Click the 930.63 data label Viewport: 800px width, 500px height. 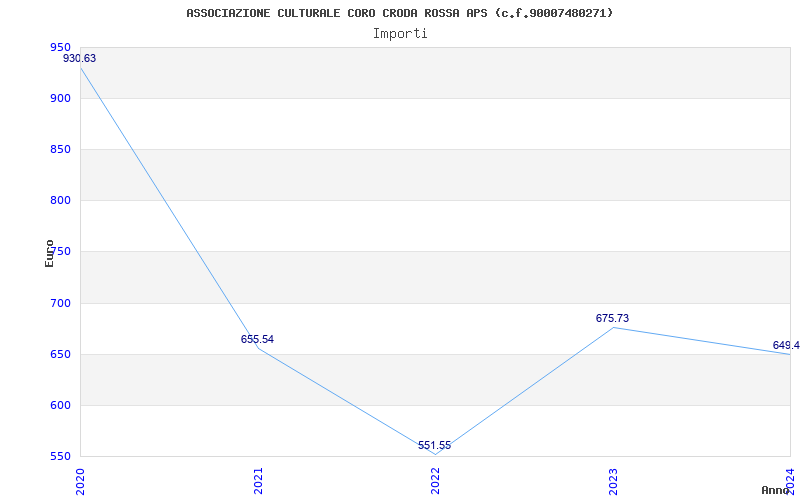tap(80, 58)
